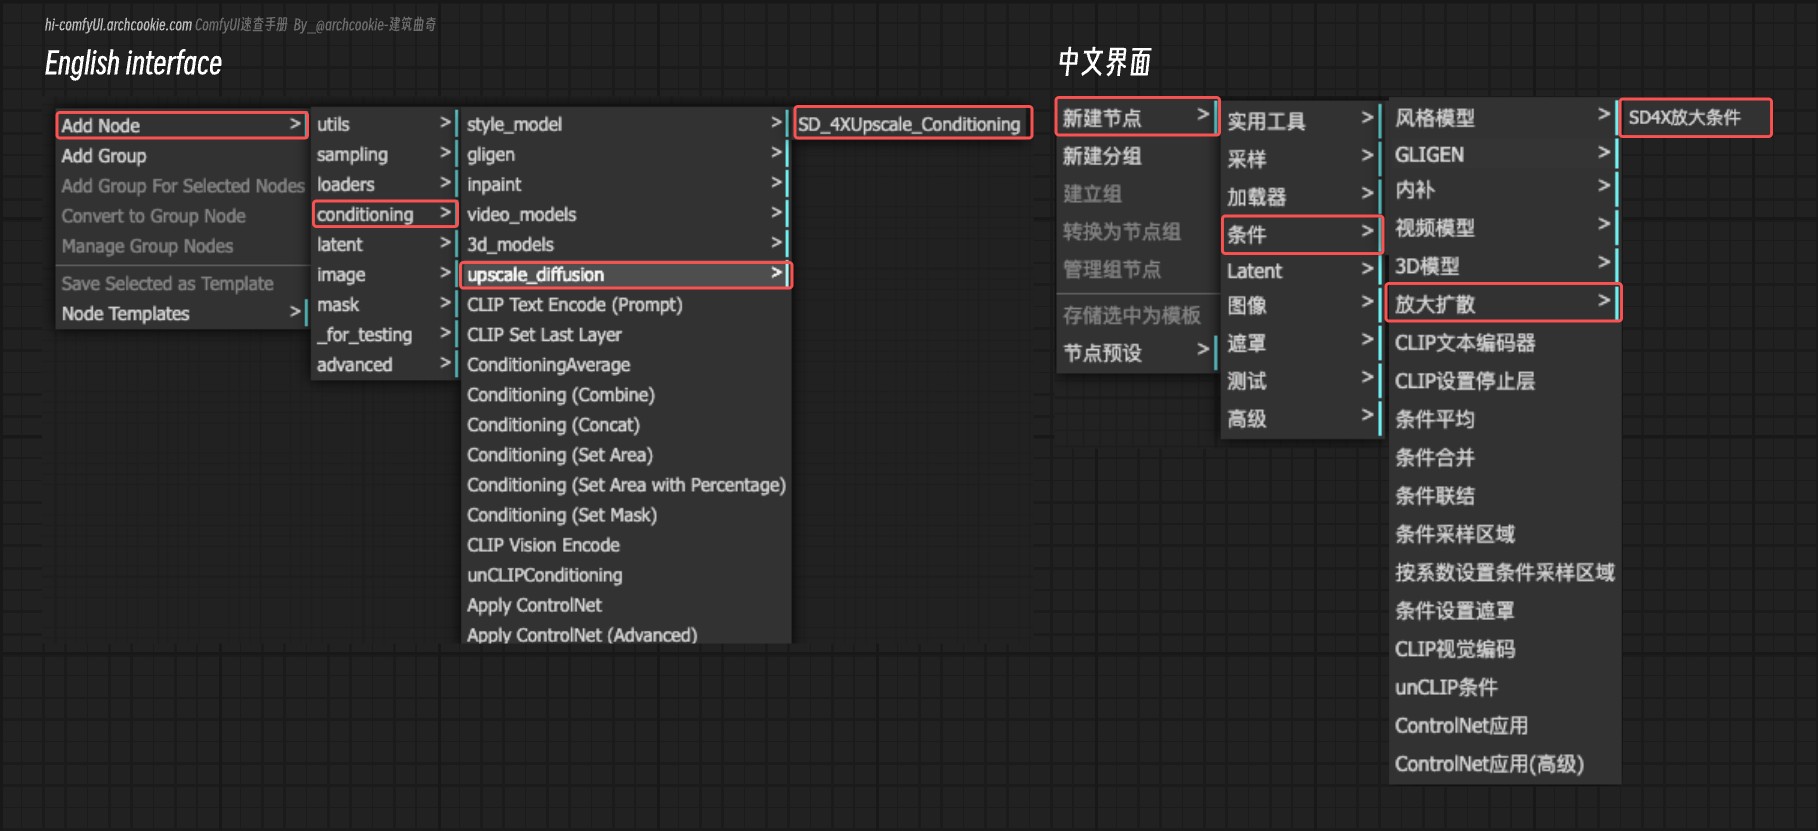Open the 新建节点 submenu

[x=1137, y=117]
